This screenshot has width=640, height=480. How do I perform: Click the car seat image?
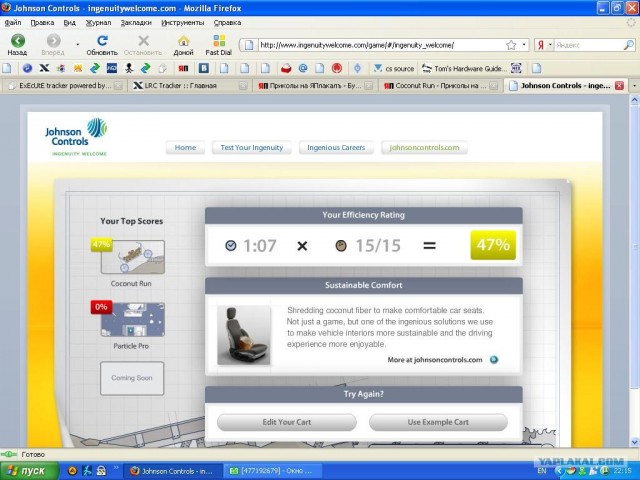pos(244,335)
